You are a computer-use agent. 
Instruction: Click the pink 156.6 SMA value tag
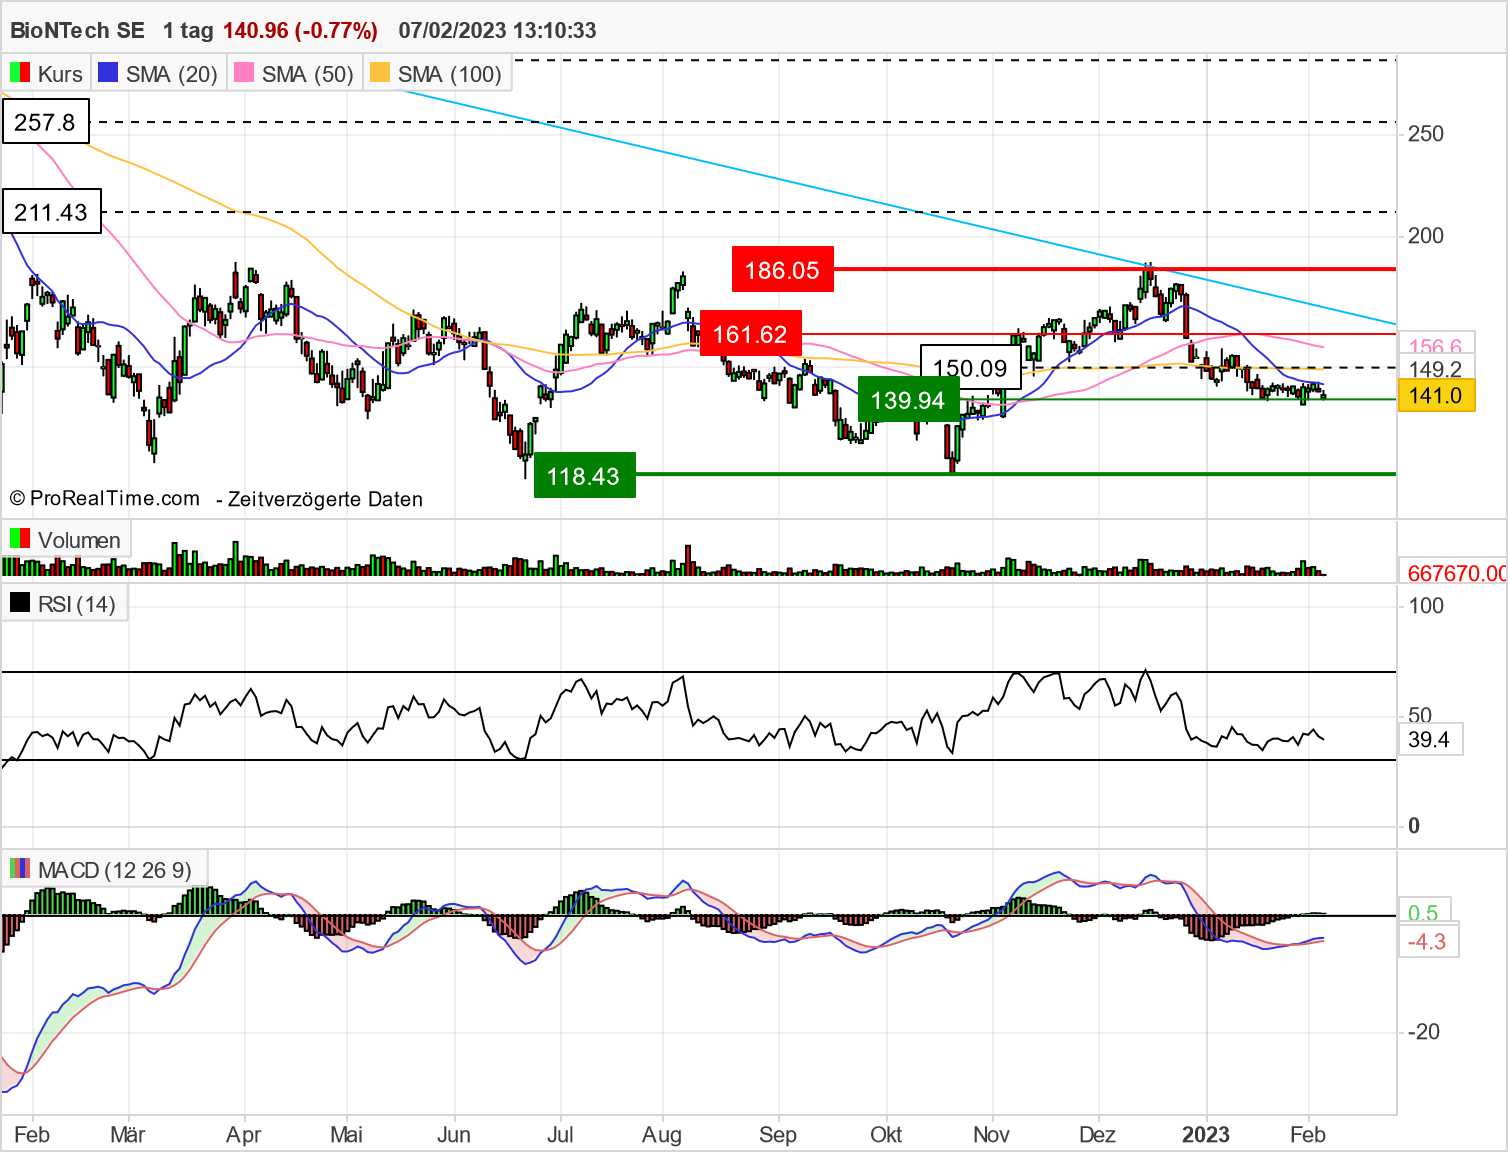pyautogui.click(x=1435, y=346)
